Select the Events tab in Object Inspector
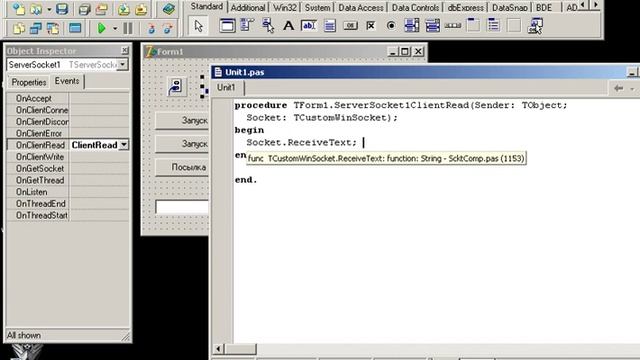The image size is (640, 360). click(67, 81)
